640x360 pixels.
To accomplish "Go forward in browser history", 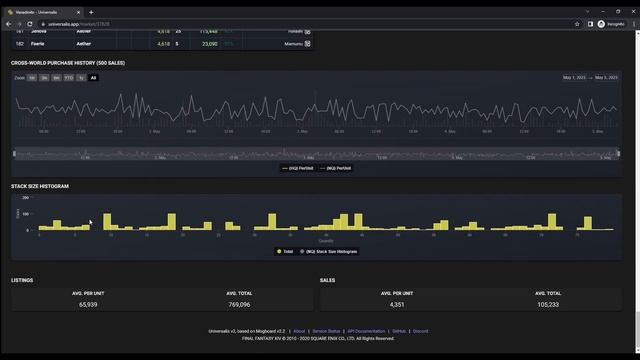I will tap(19, 24).
